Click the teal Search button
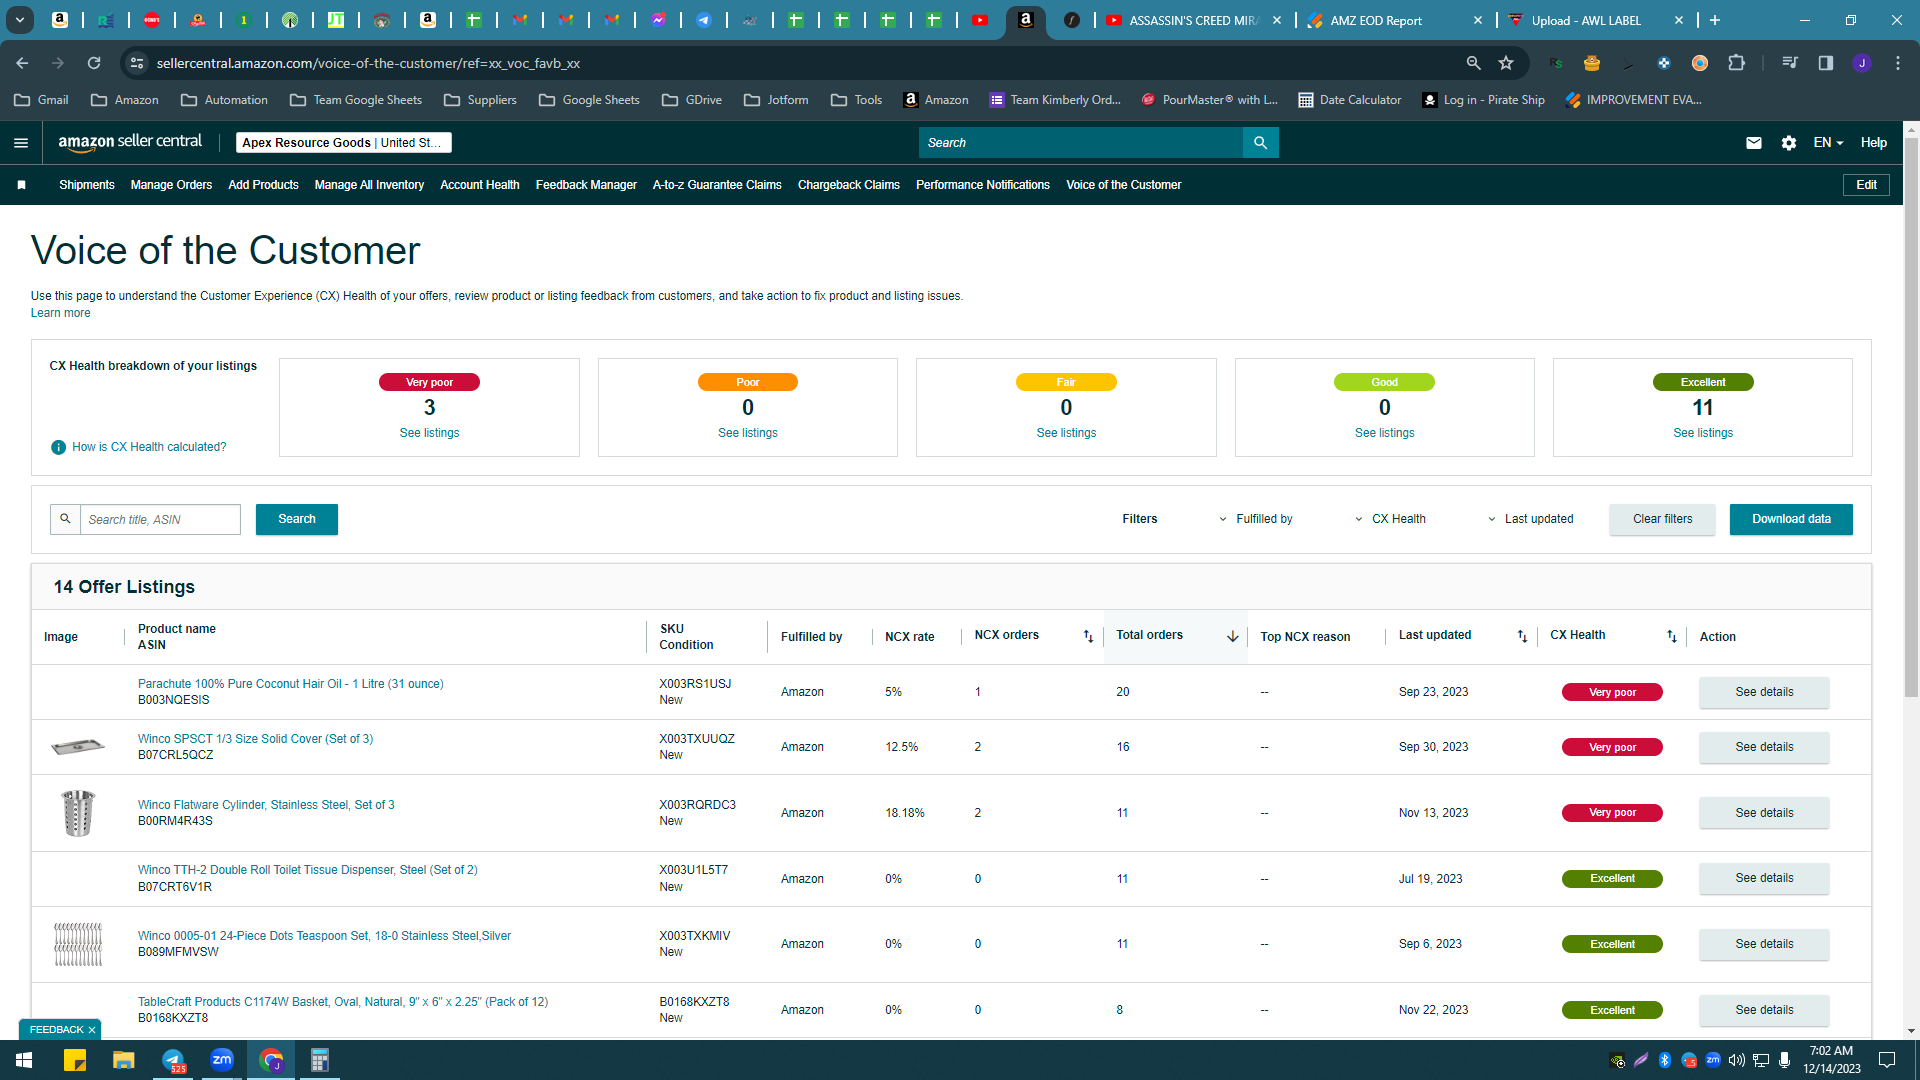The width and height of the screenshot is (1920, 1080). point(297,519)
